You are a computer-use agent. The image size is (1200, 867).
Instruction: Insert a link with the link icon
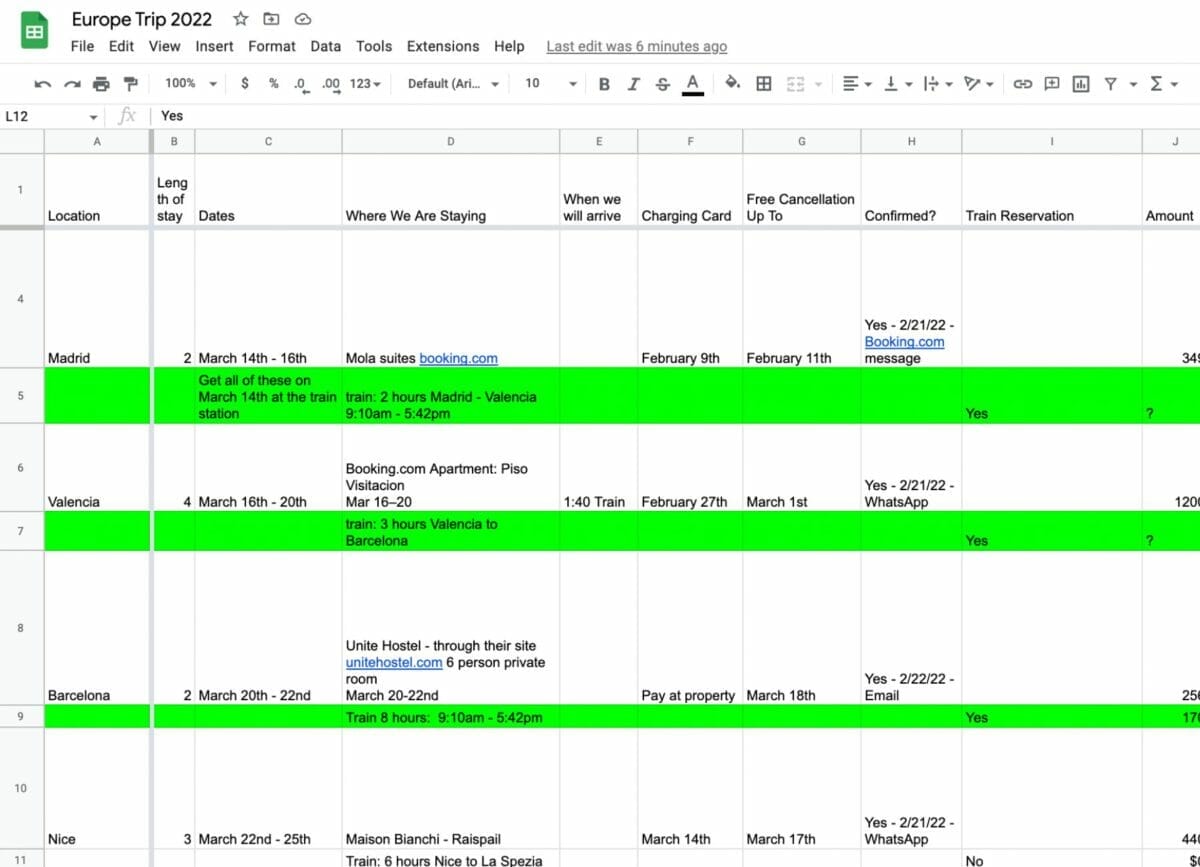1023,84
